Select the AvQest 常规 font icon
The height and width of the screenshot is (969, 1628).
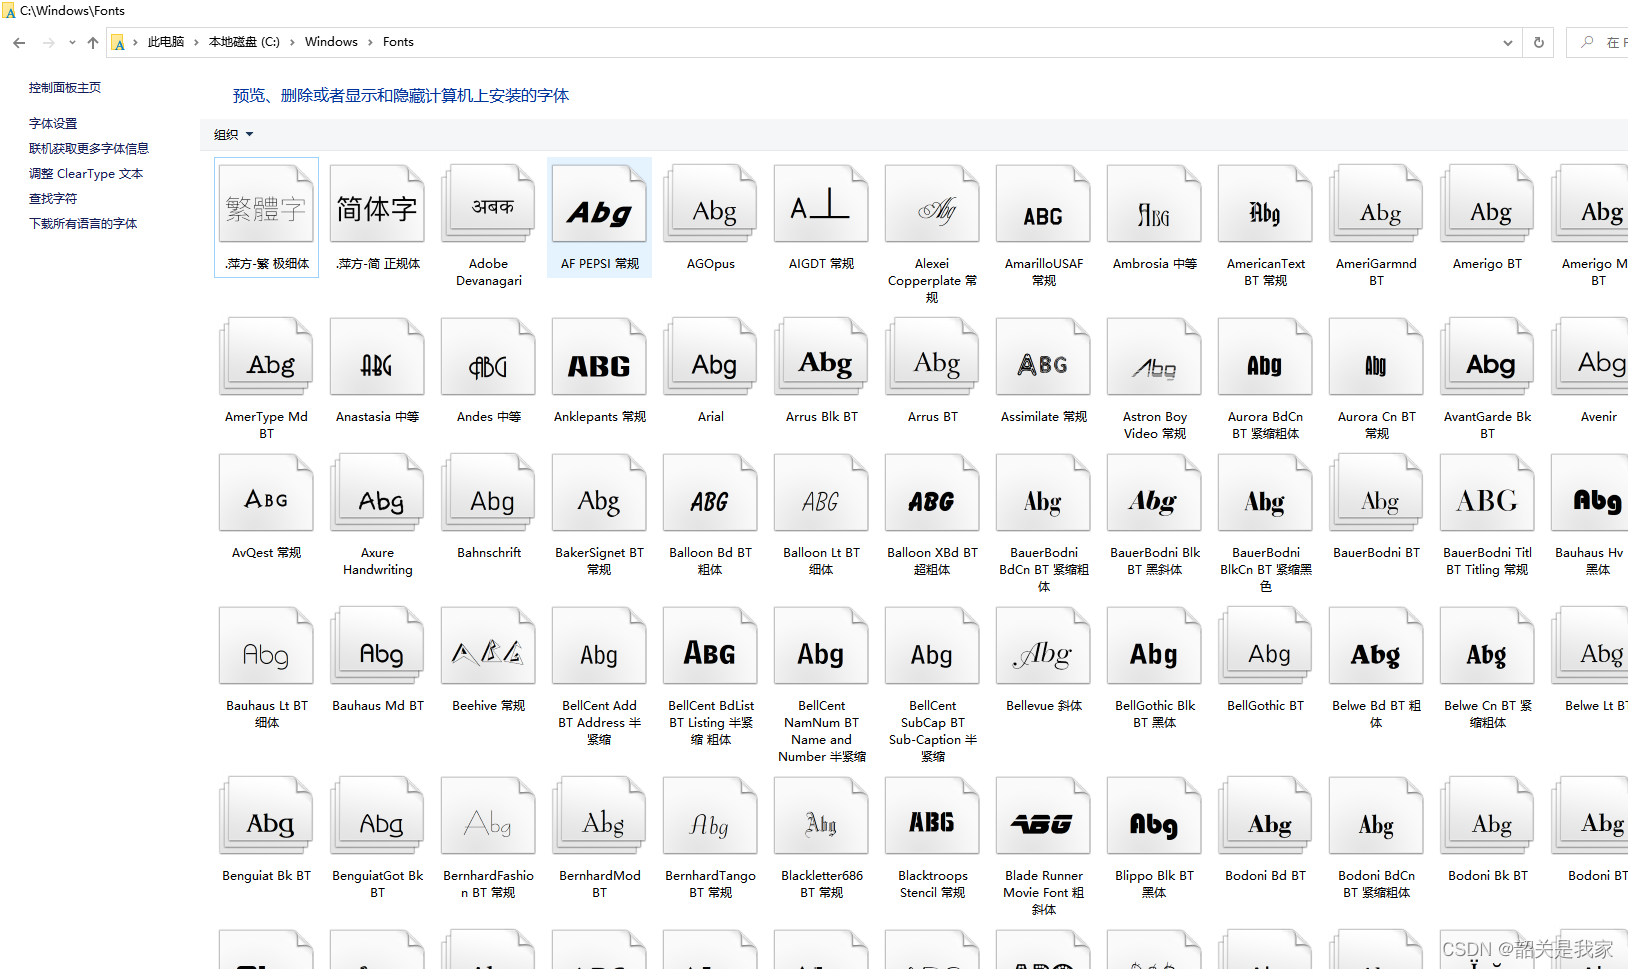tap(266, 493)
